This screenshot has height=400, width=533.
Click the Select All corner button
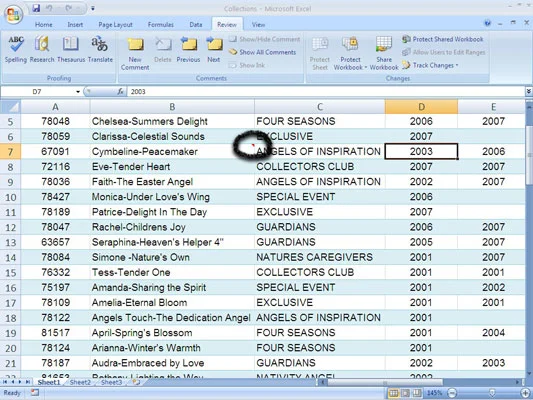point(11,107)
